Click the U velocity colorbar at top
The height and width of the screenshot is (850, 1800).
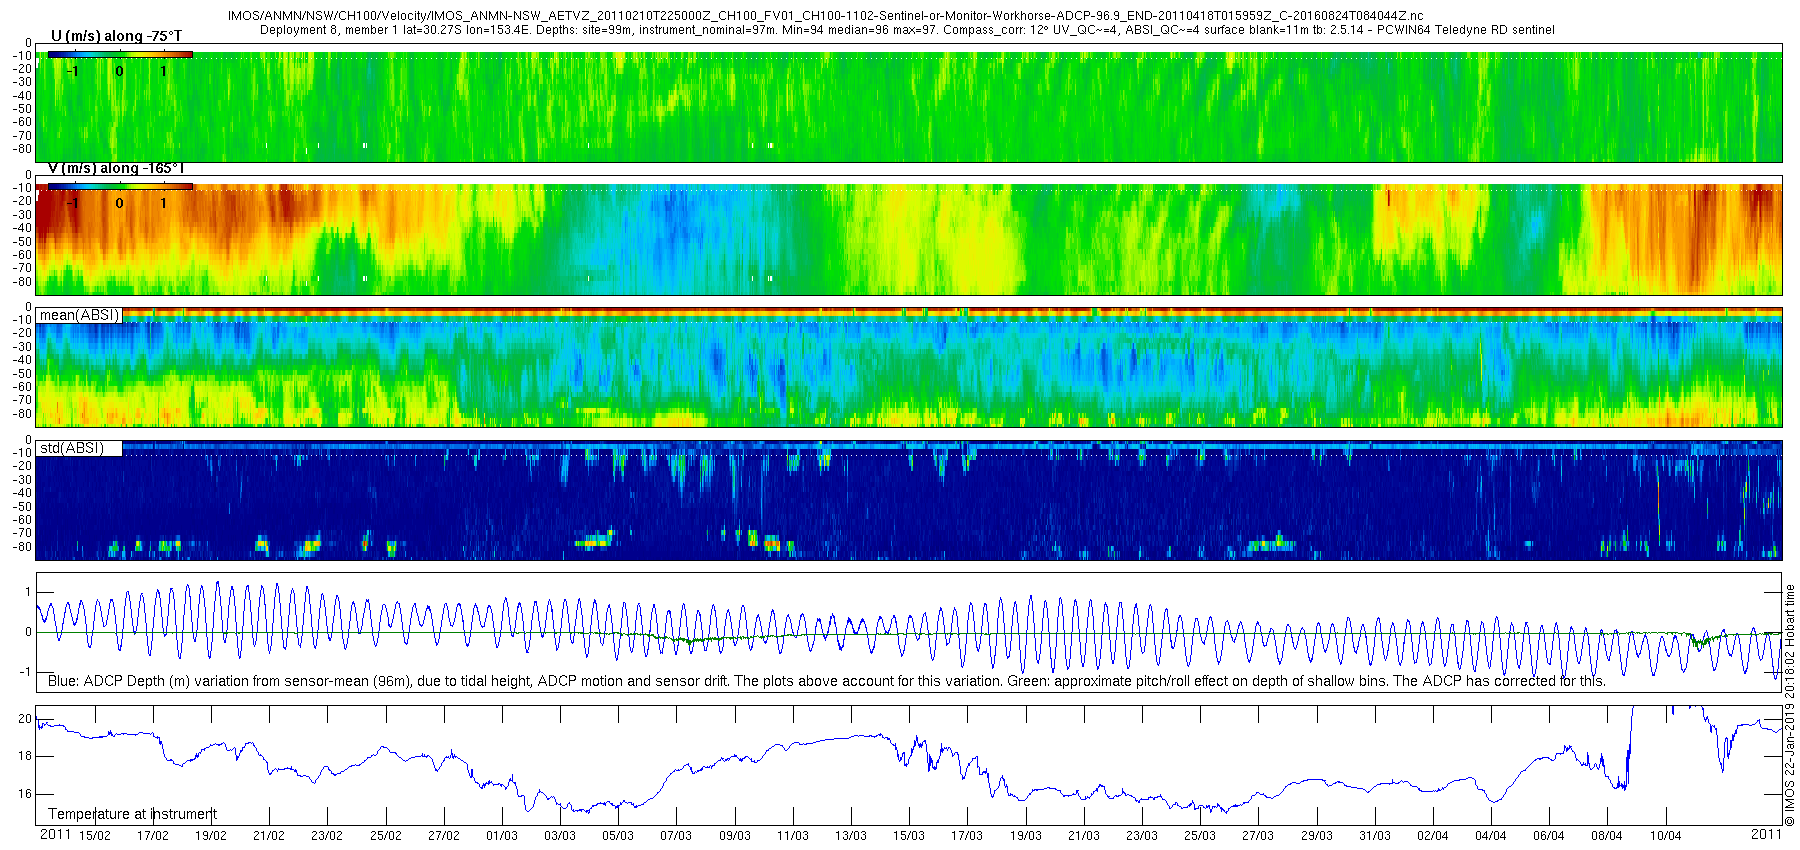[x=120, y=54]
